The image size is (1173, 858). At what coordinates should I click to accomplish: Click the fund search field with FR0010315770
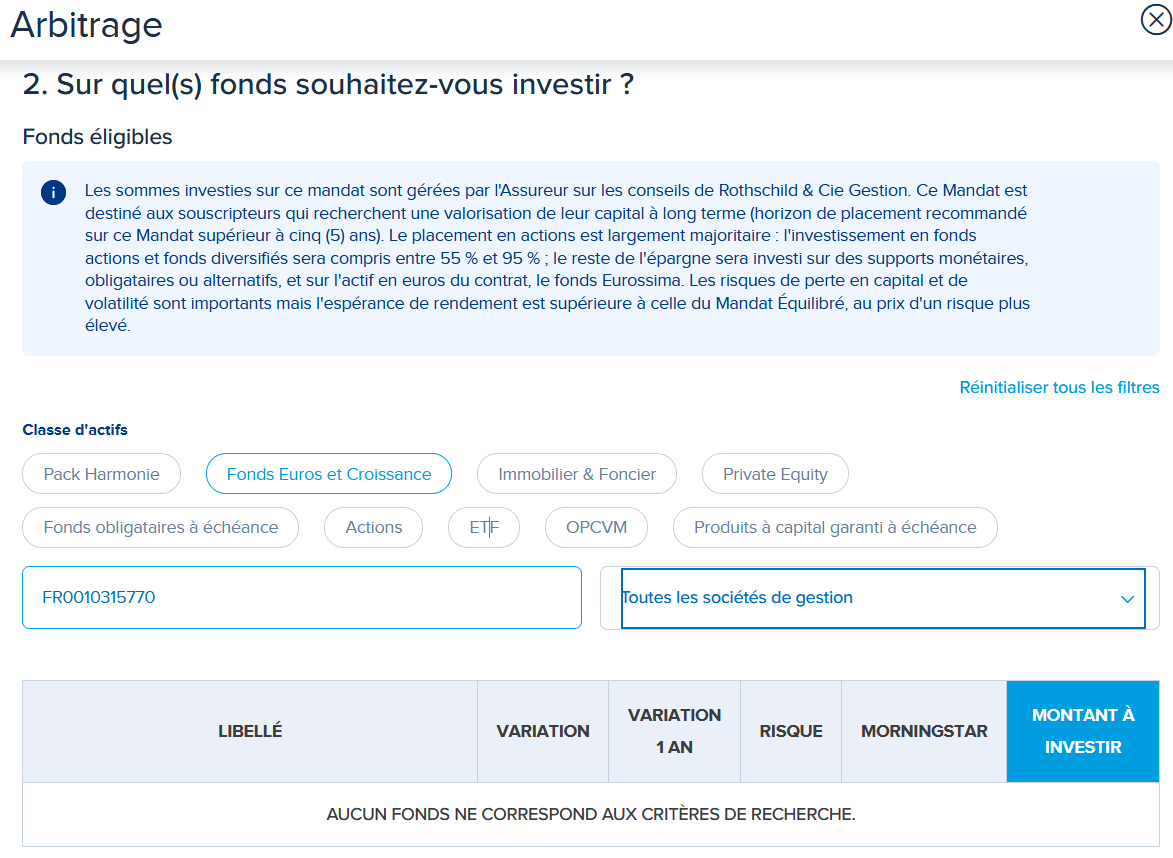click(301, 598)
